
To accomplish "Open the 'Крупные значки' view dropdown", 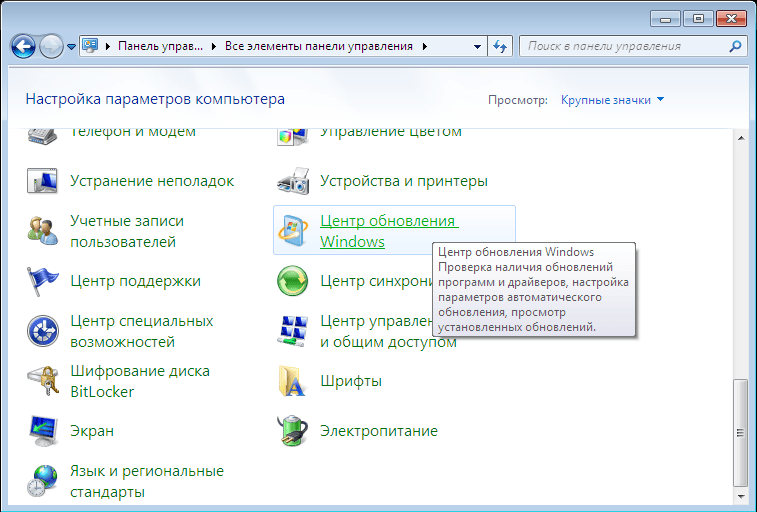I will click(613, 100).
